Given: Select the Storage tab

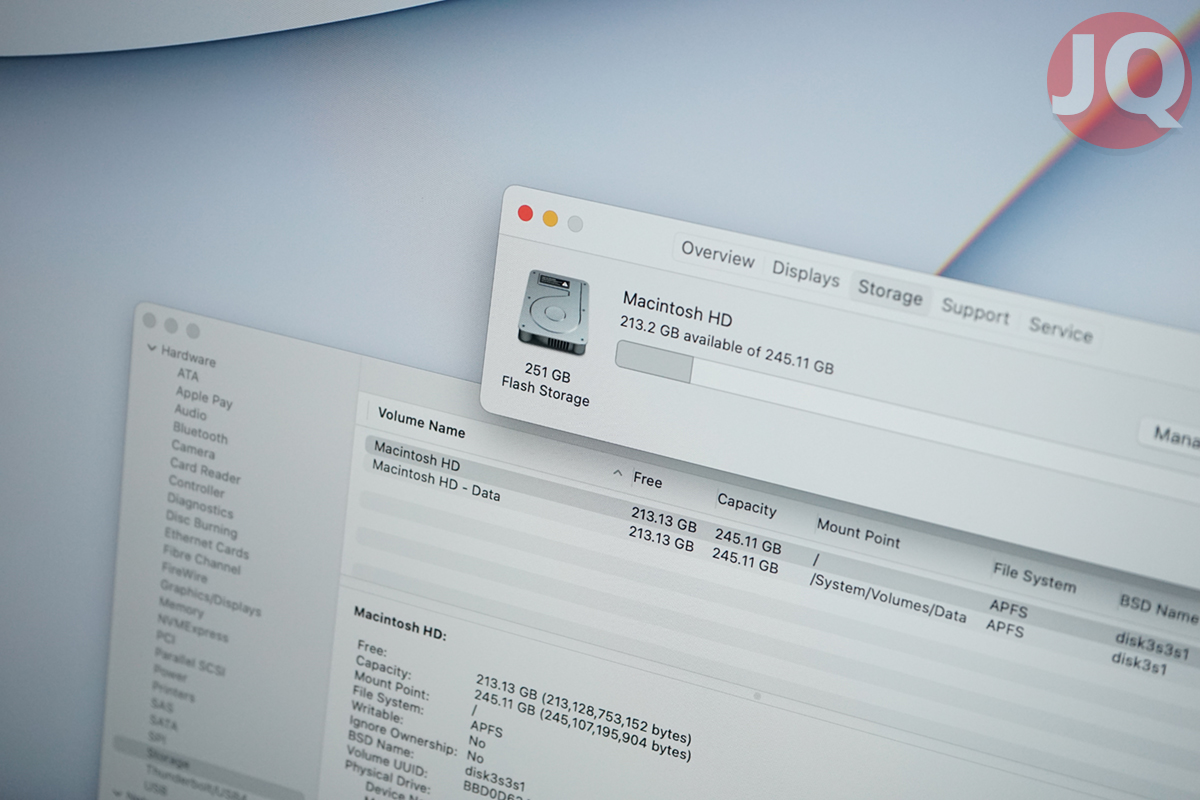Looking at the screenshot, I should pyautogui.click(x=890, y=293).
